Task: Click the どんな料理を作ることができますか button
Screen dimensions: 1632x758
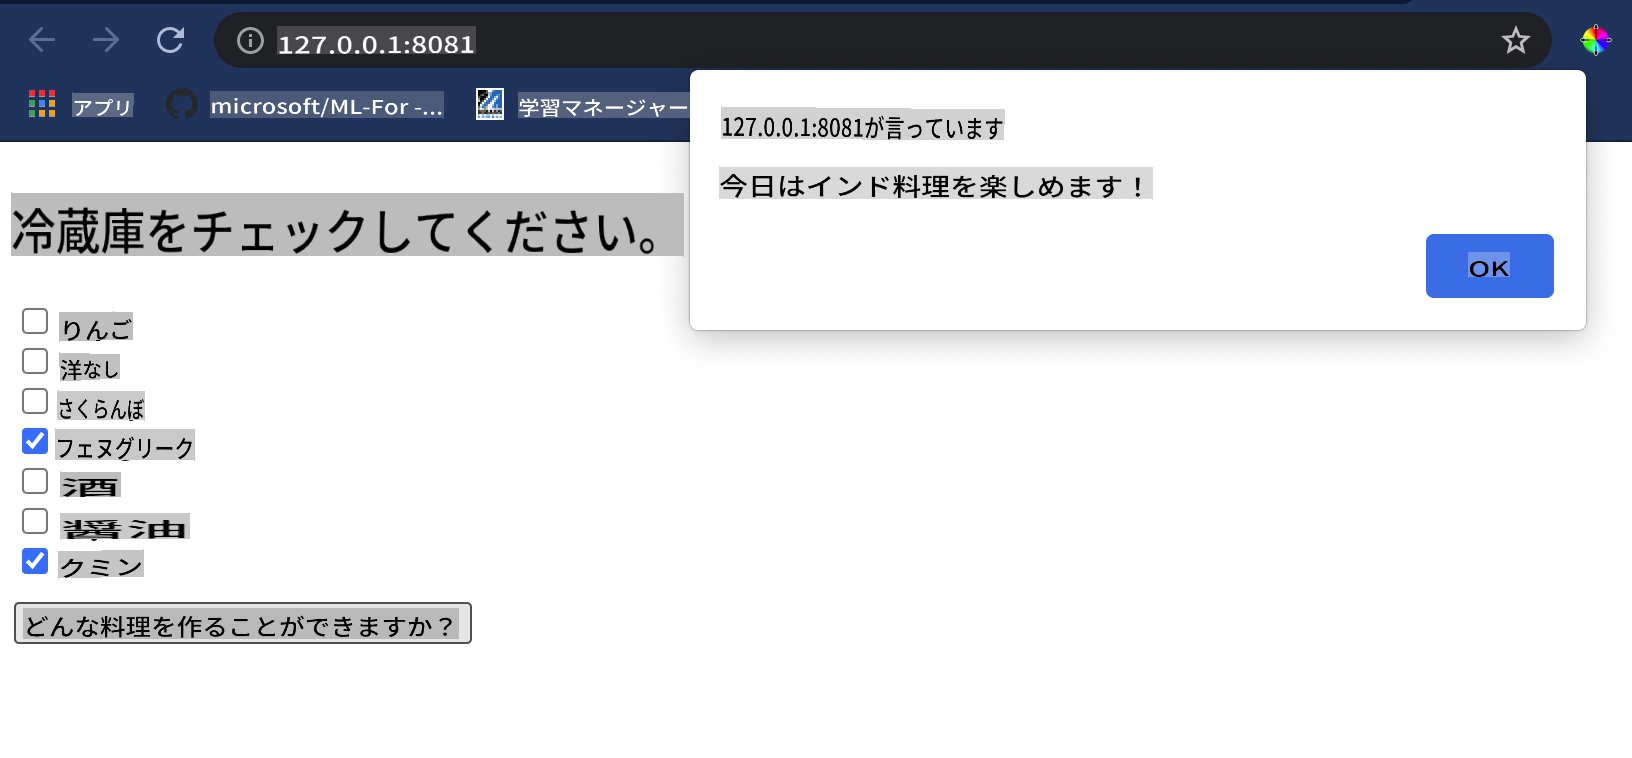Action: click(x=243, y=623)
